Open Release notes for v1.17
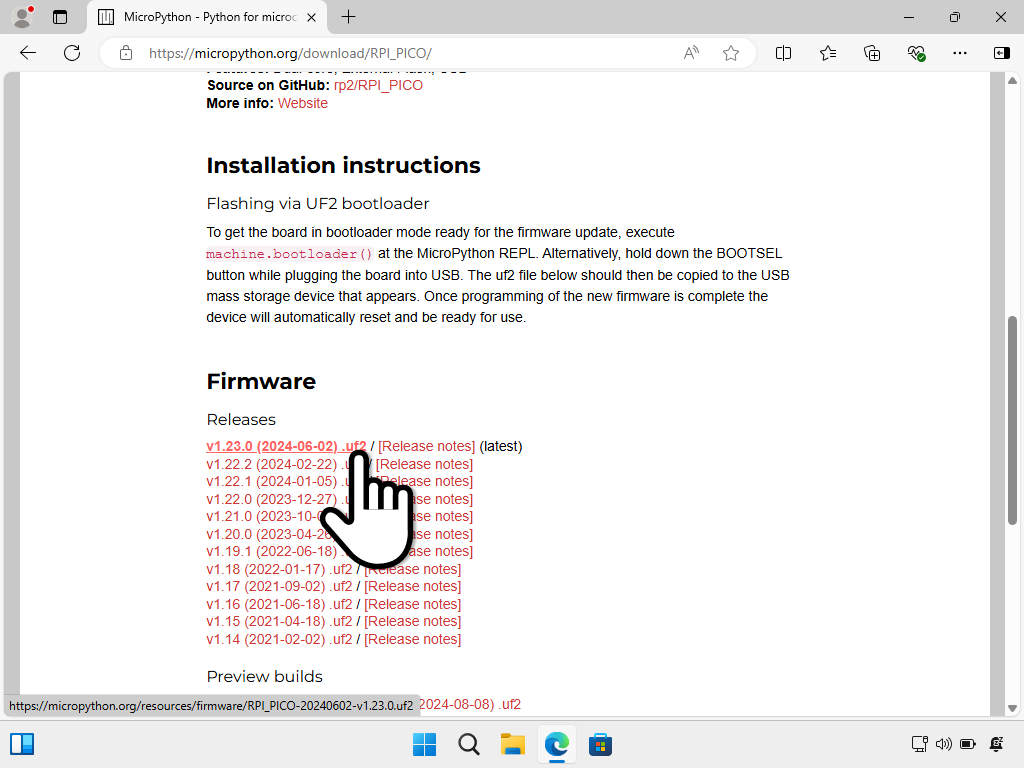 [413, 586]
